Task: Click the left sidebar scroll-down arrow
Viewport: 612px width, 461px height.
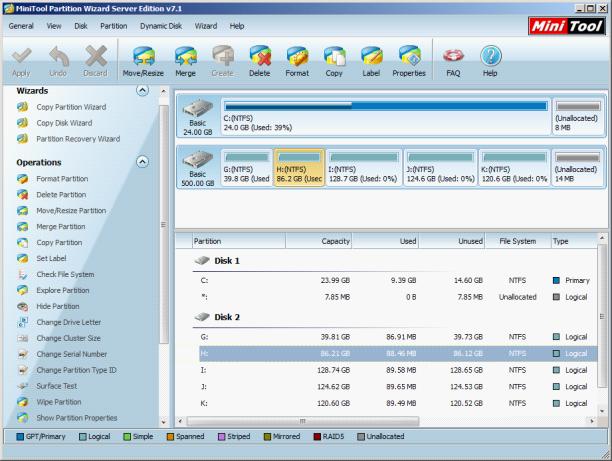Action: tap(164, 422)
